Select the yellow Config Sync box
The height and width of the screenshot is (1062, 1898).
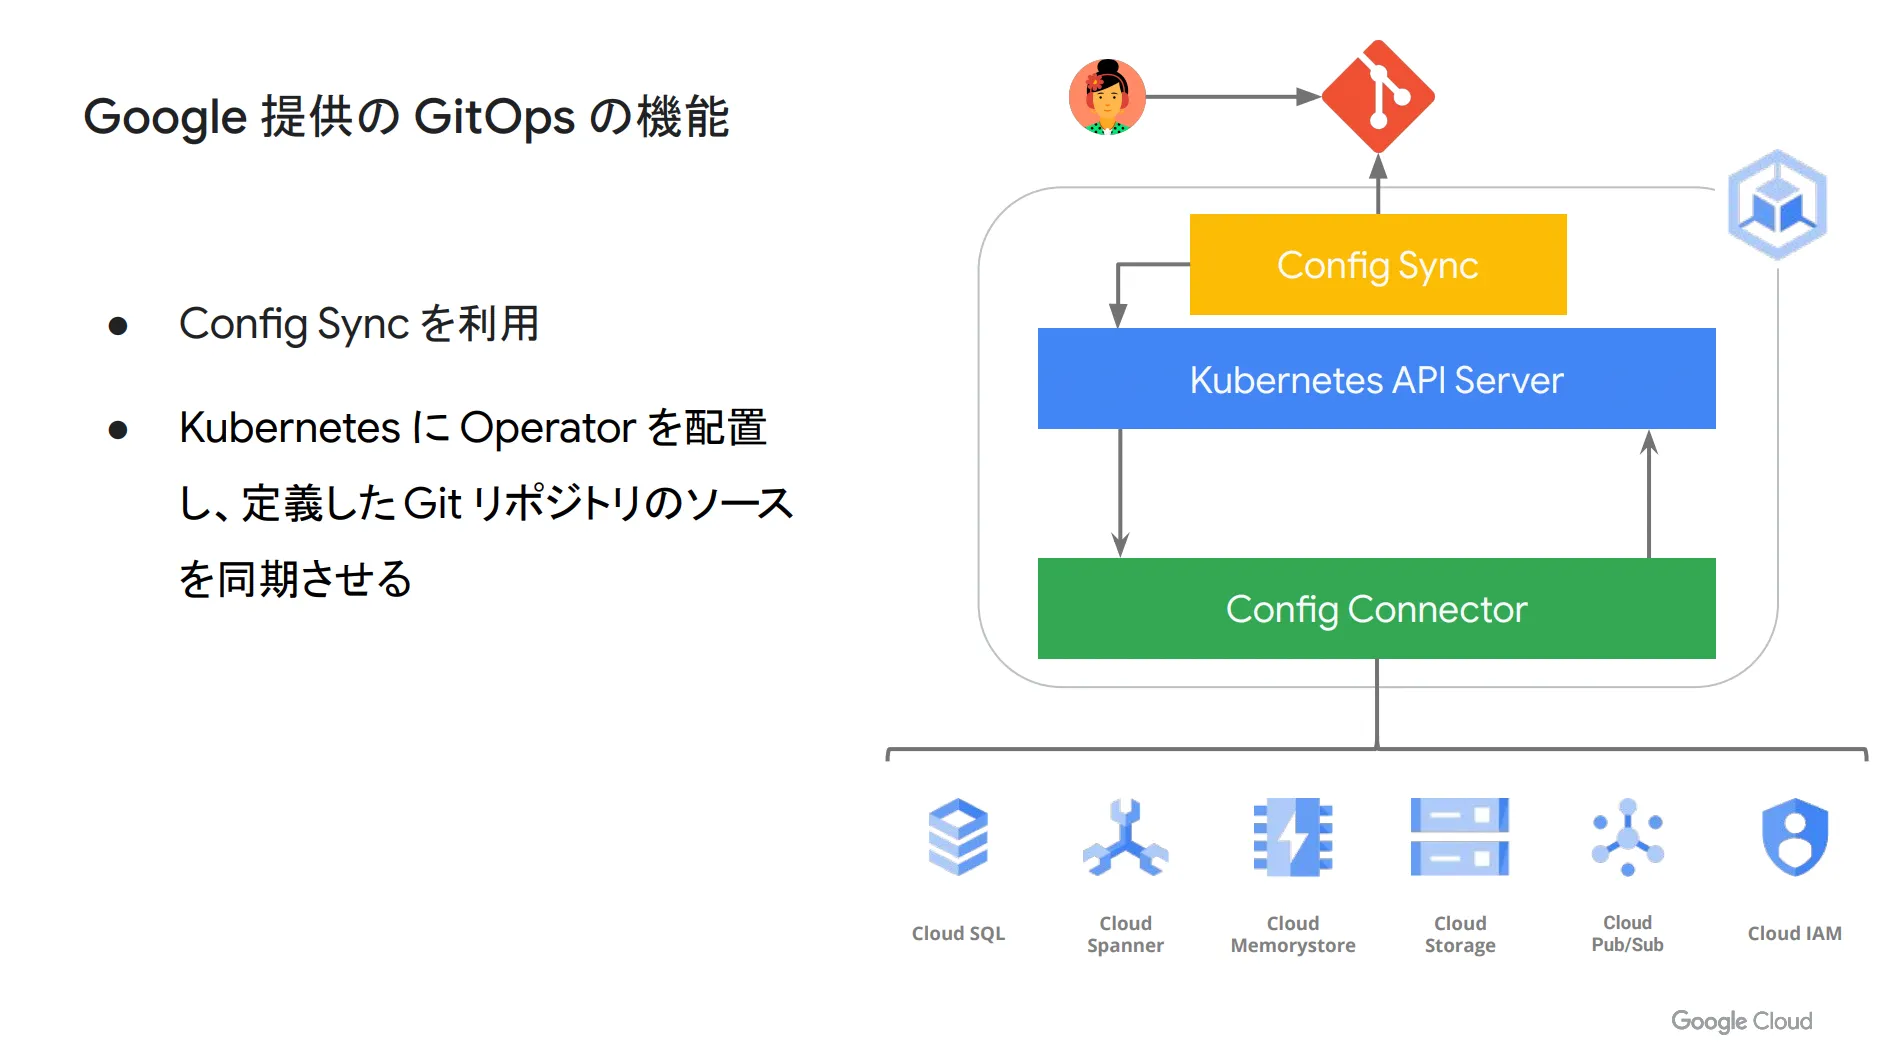[x=1378, y=264]
